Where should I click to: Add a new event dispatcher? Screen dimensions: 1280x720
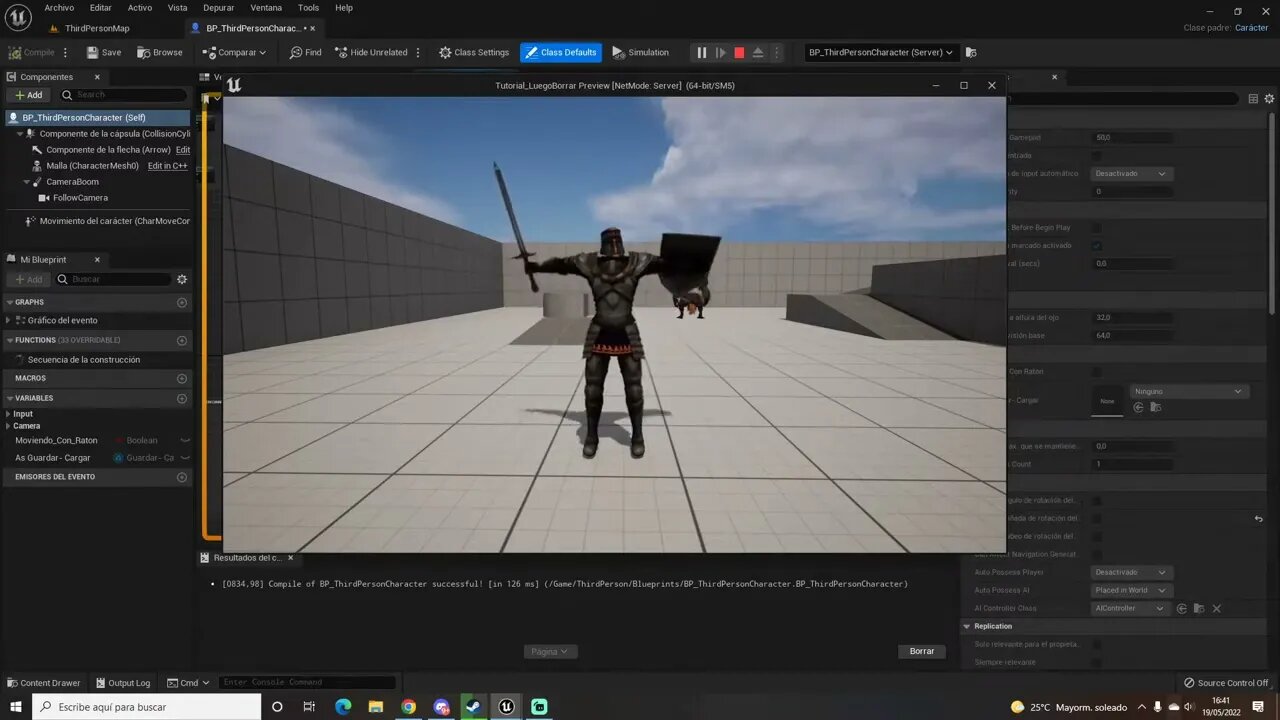pyautogui.click(x=182, y=477)
